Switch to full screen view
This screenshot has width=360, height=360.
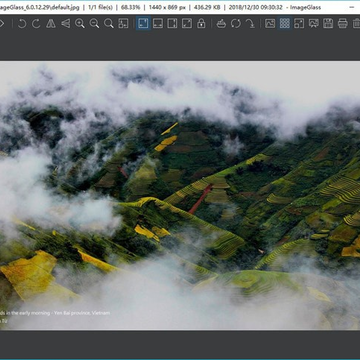(299, 24)
